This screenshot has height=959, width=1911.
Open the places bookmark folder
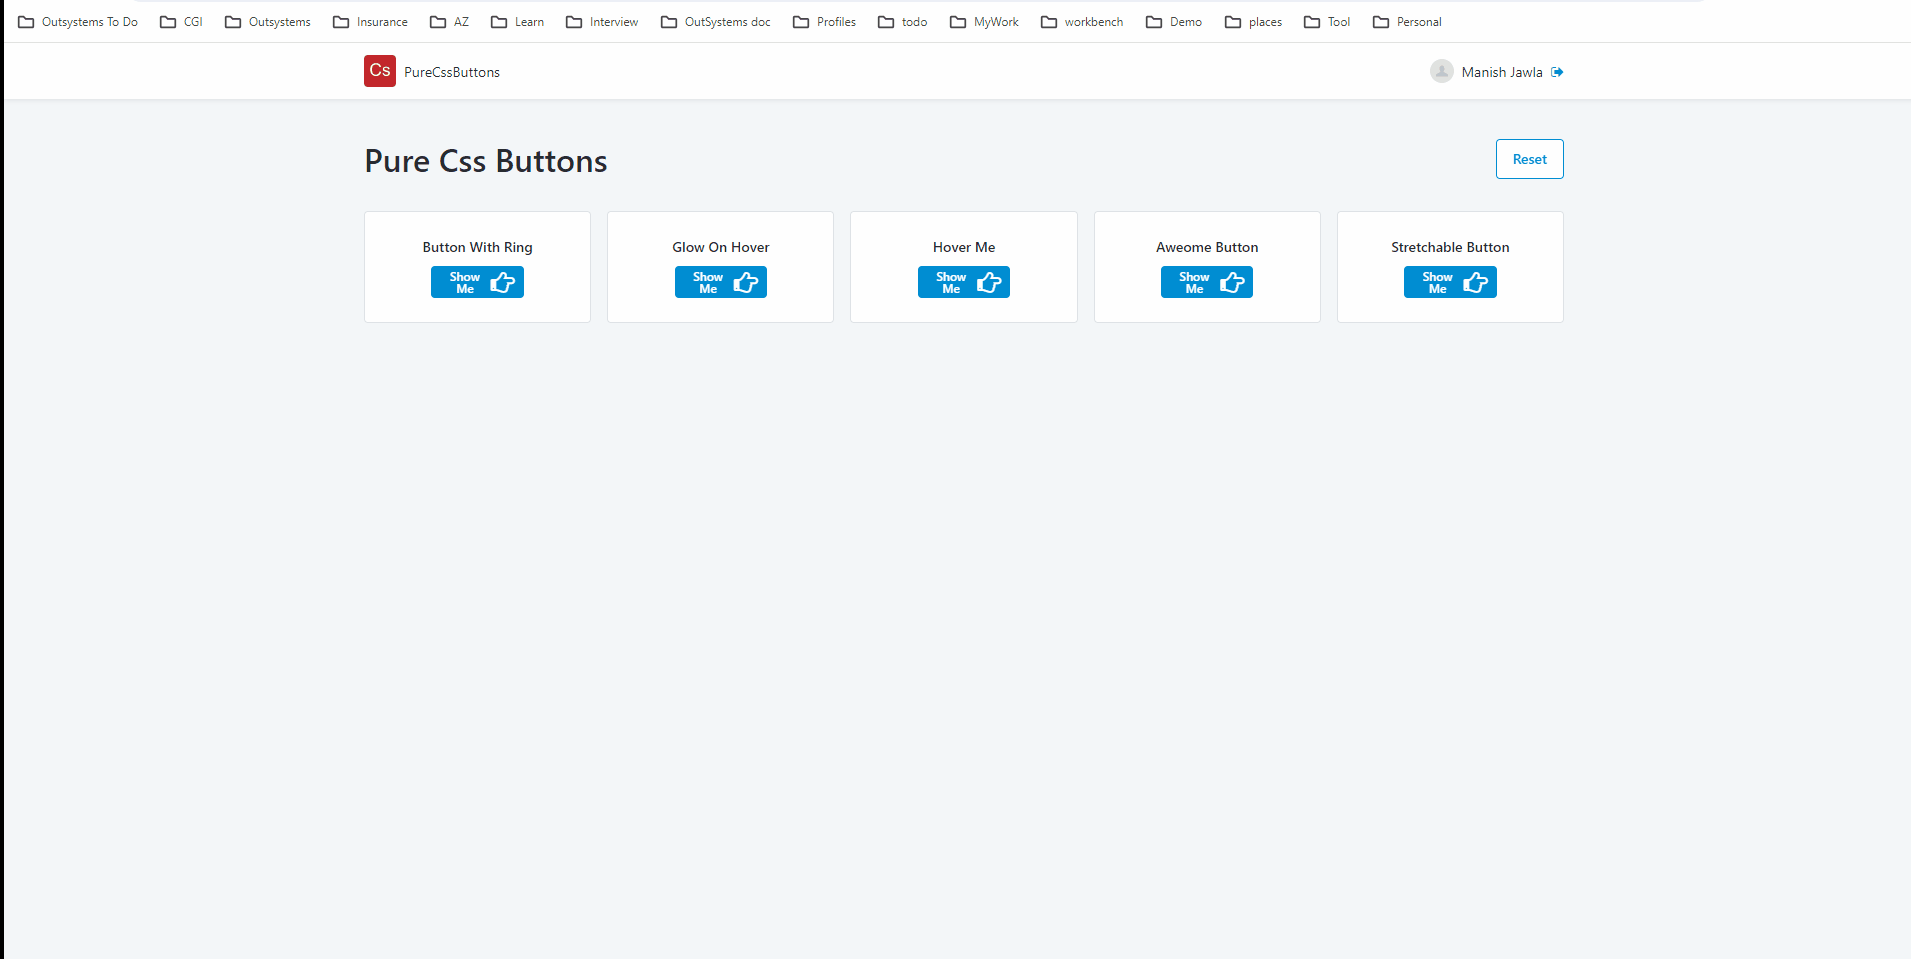pos(1253,22)
